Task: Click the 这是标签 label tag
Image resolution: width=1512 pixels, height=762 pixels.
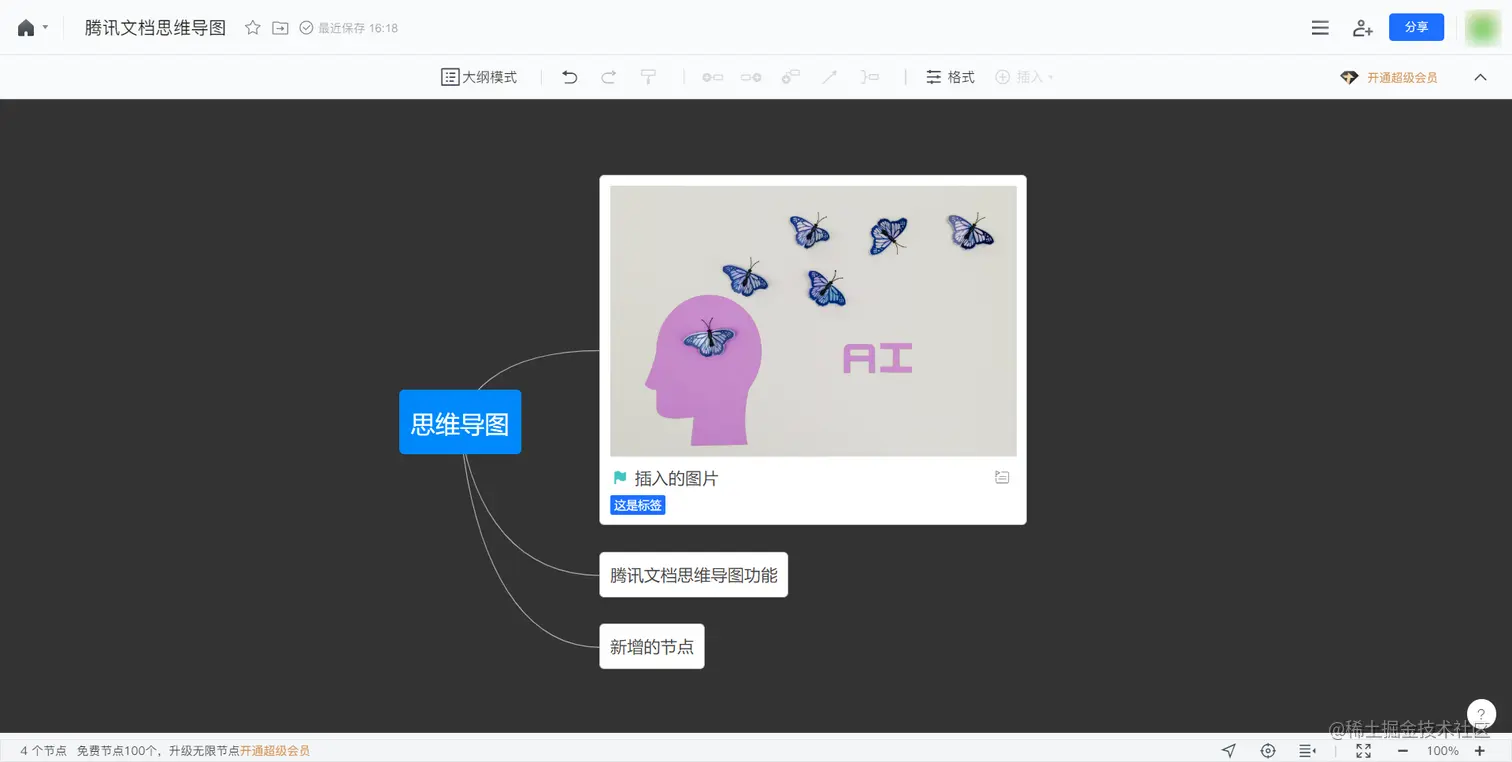Action: pos(638,505)
